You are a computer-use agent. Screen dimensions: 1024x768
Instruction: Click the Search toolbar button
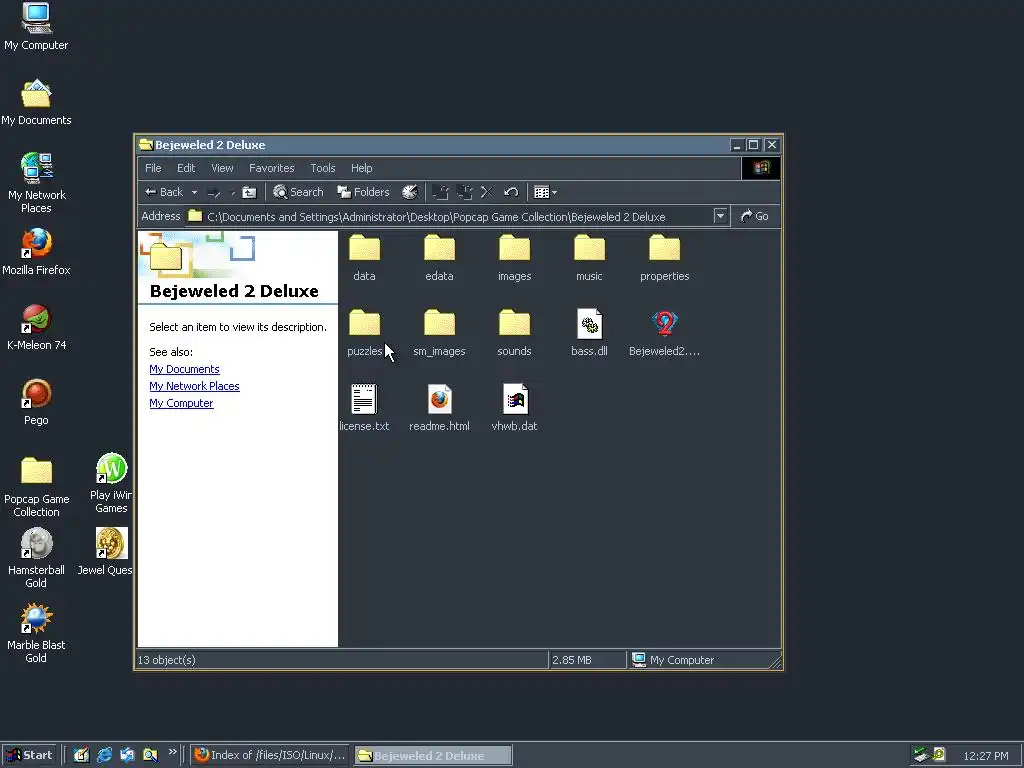tap(298, 192)
